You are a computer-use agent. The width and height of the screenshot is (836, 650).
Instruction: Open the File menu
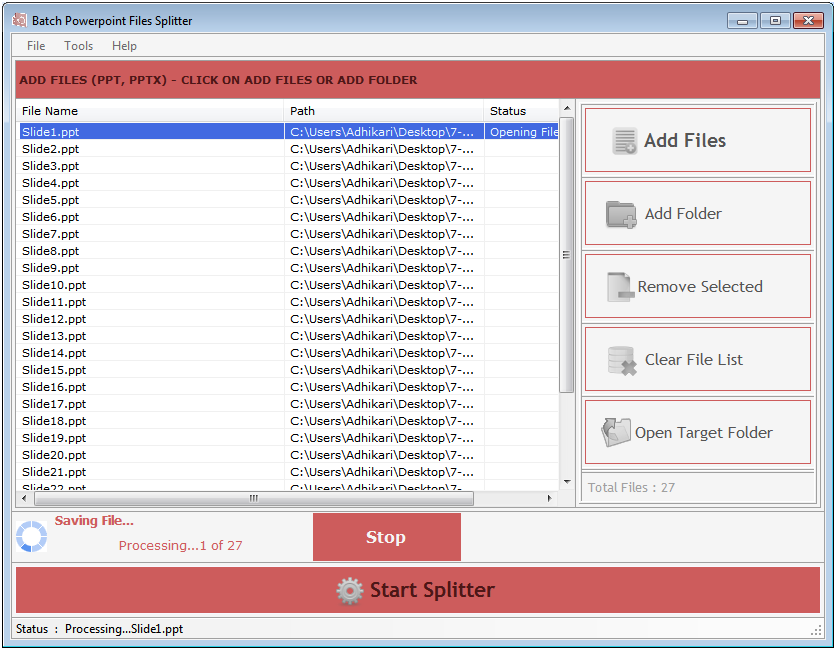[36, 46]
